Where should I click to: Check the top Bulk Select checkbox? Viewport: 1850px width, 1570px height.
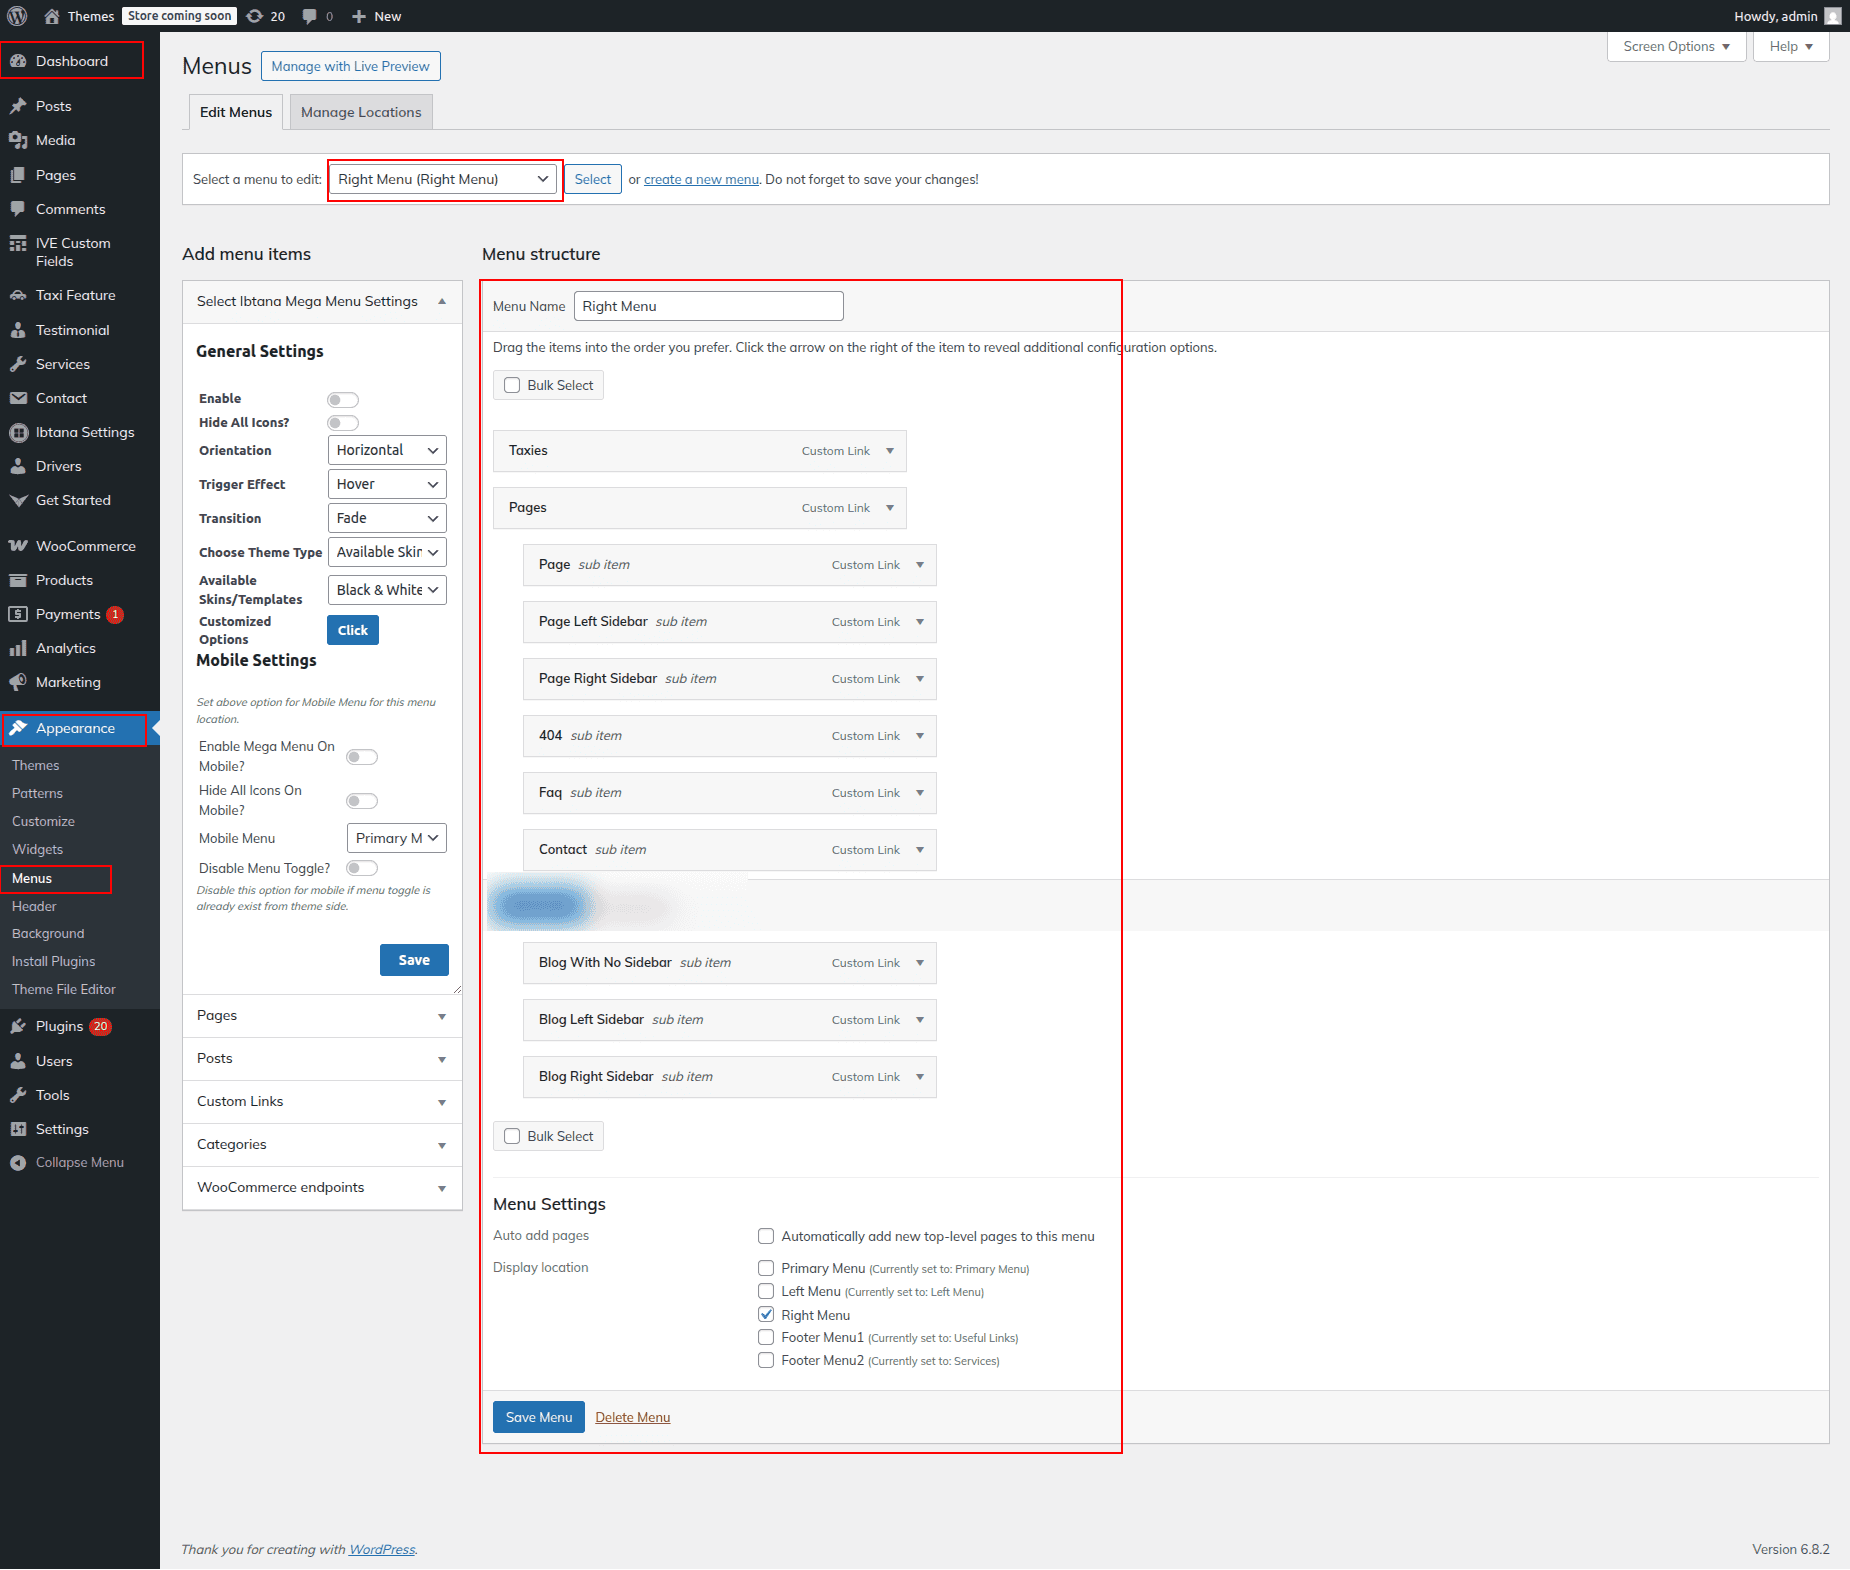[512, 385]
